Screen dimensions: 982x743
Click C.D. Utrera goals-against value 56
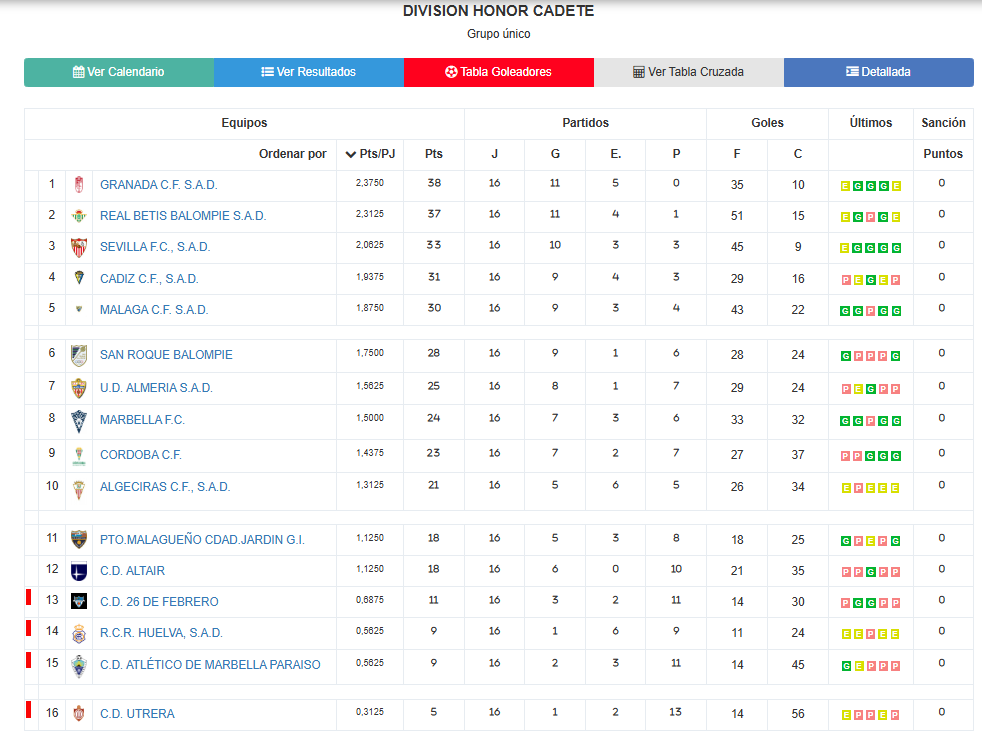(x=798, y=714)
